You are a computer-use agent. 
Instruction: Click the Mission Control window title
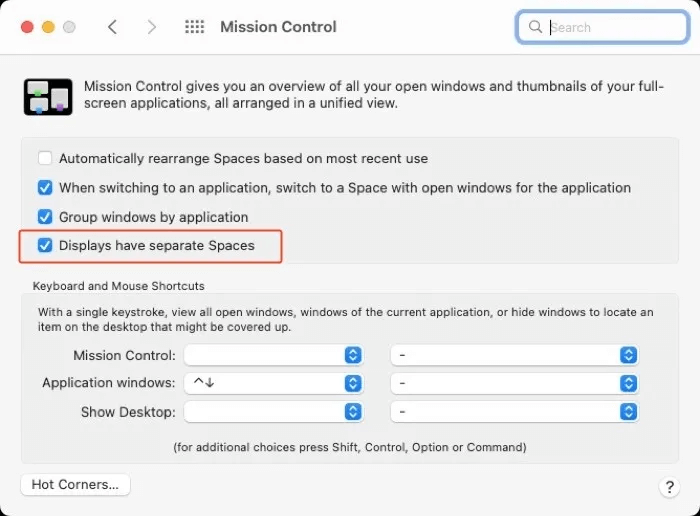point(278,27)
